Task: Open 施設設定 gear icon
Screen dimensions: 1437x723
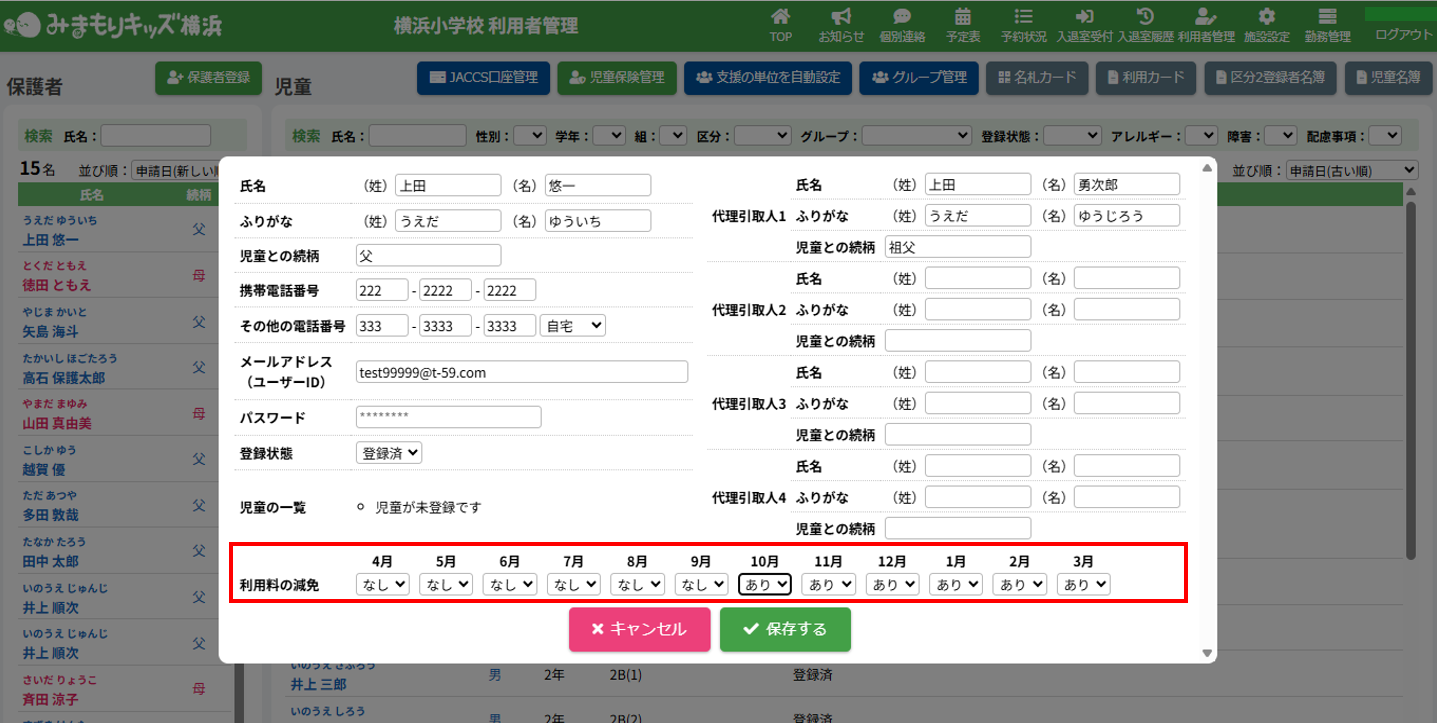Action: point(1266,17)
